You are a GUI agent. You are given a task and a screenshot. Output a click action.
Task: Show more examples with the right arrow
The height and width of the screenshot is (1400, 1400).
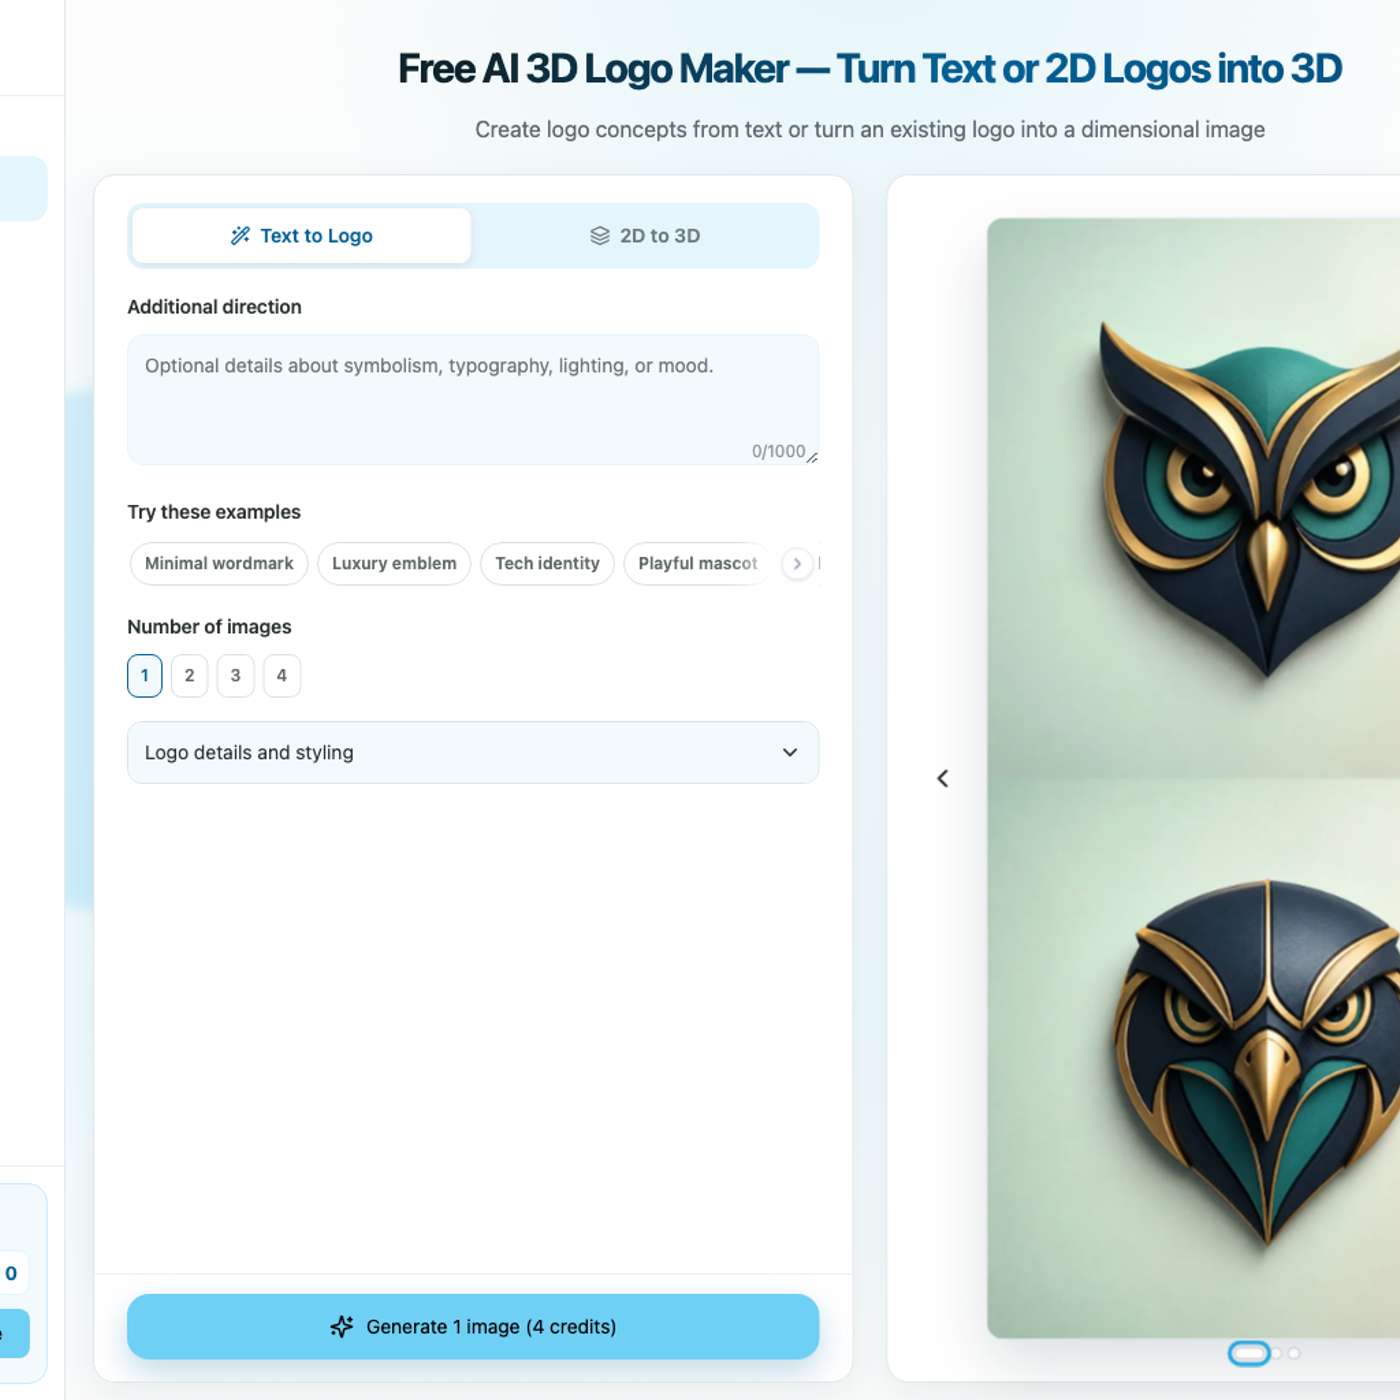(797, 564)
